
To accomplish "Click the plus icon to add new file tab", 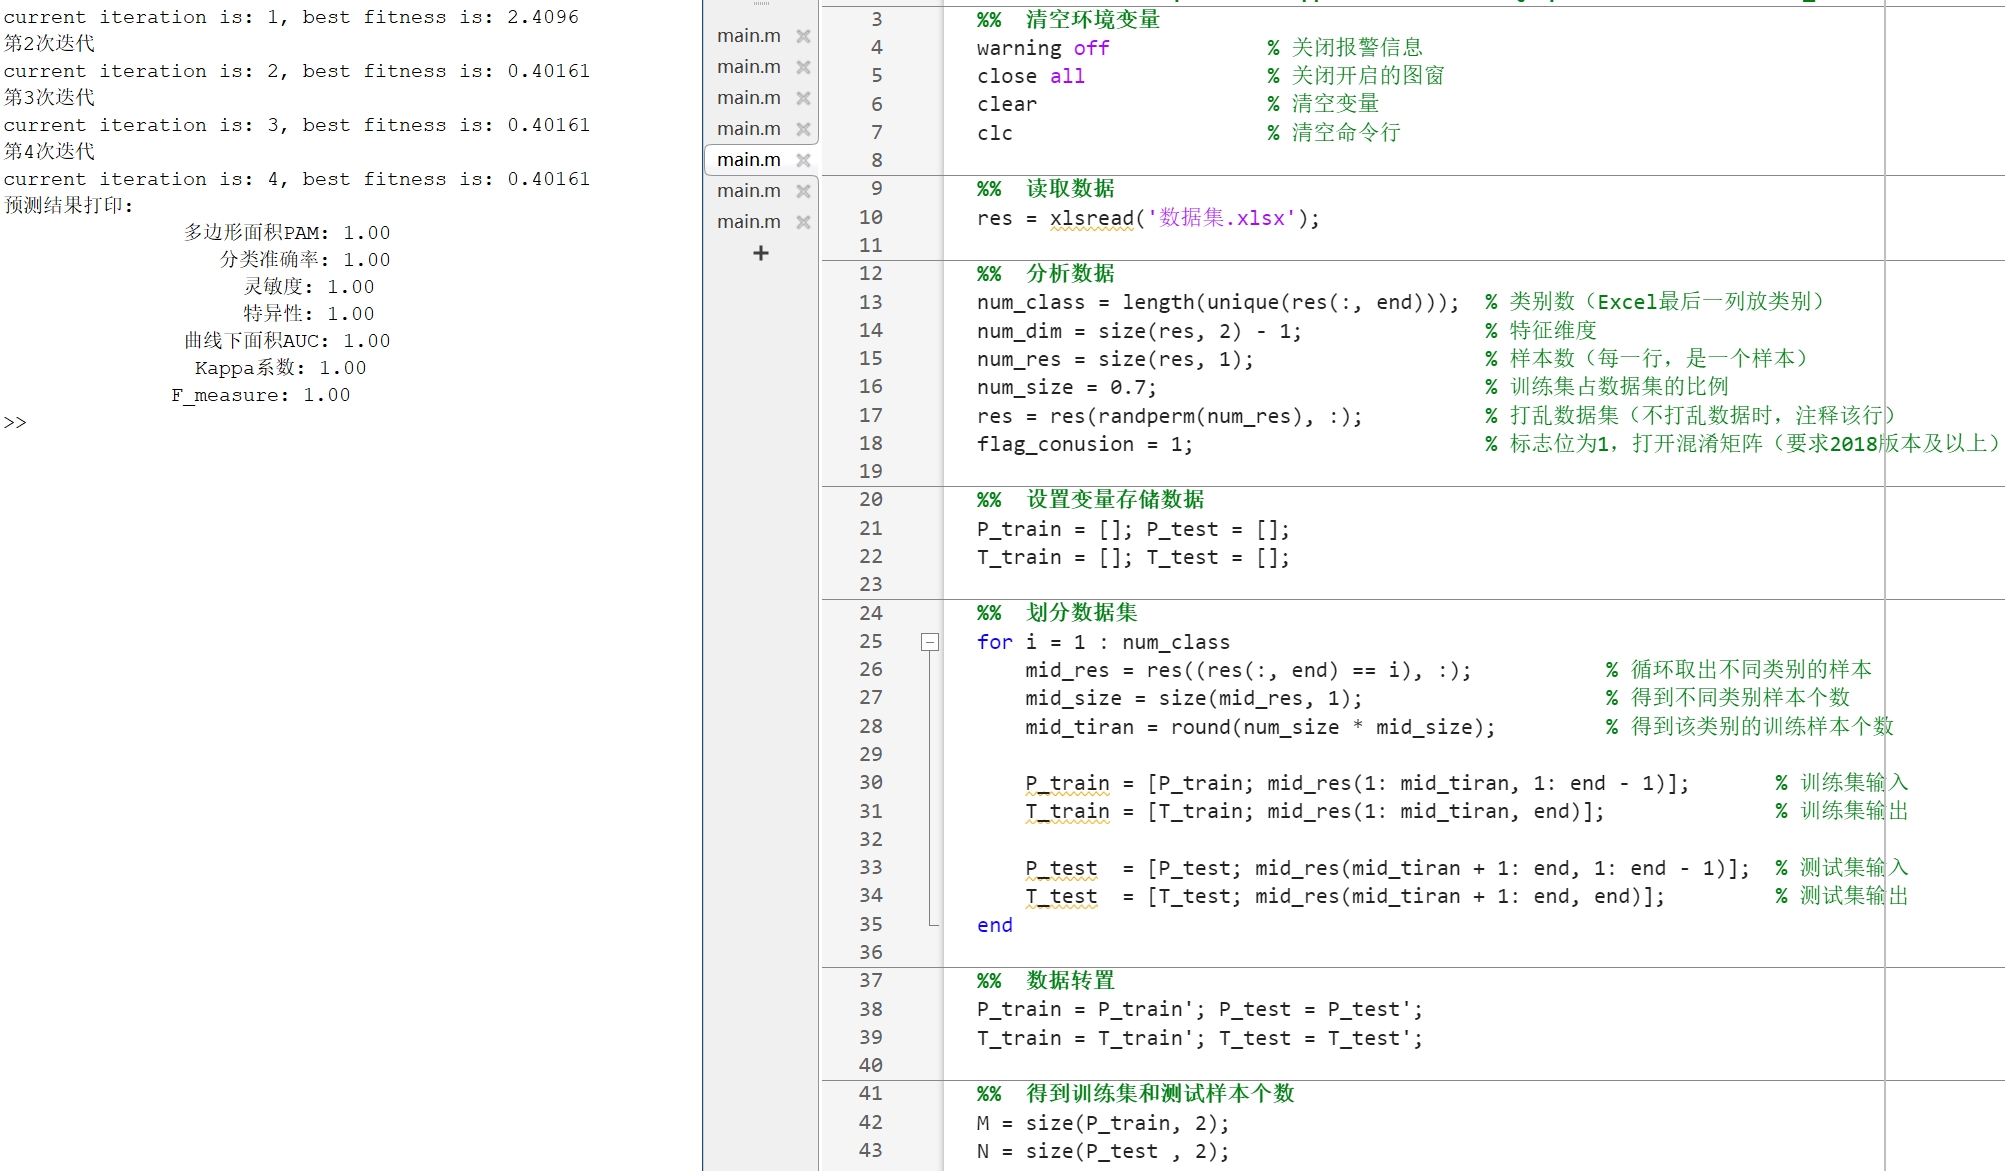I will click(760, 253).
